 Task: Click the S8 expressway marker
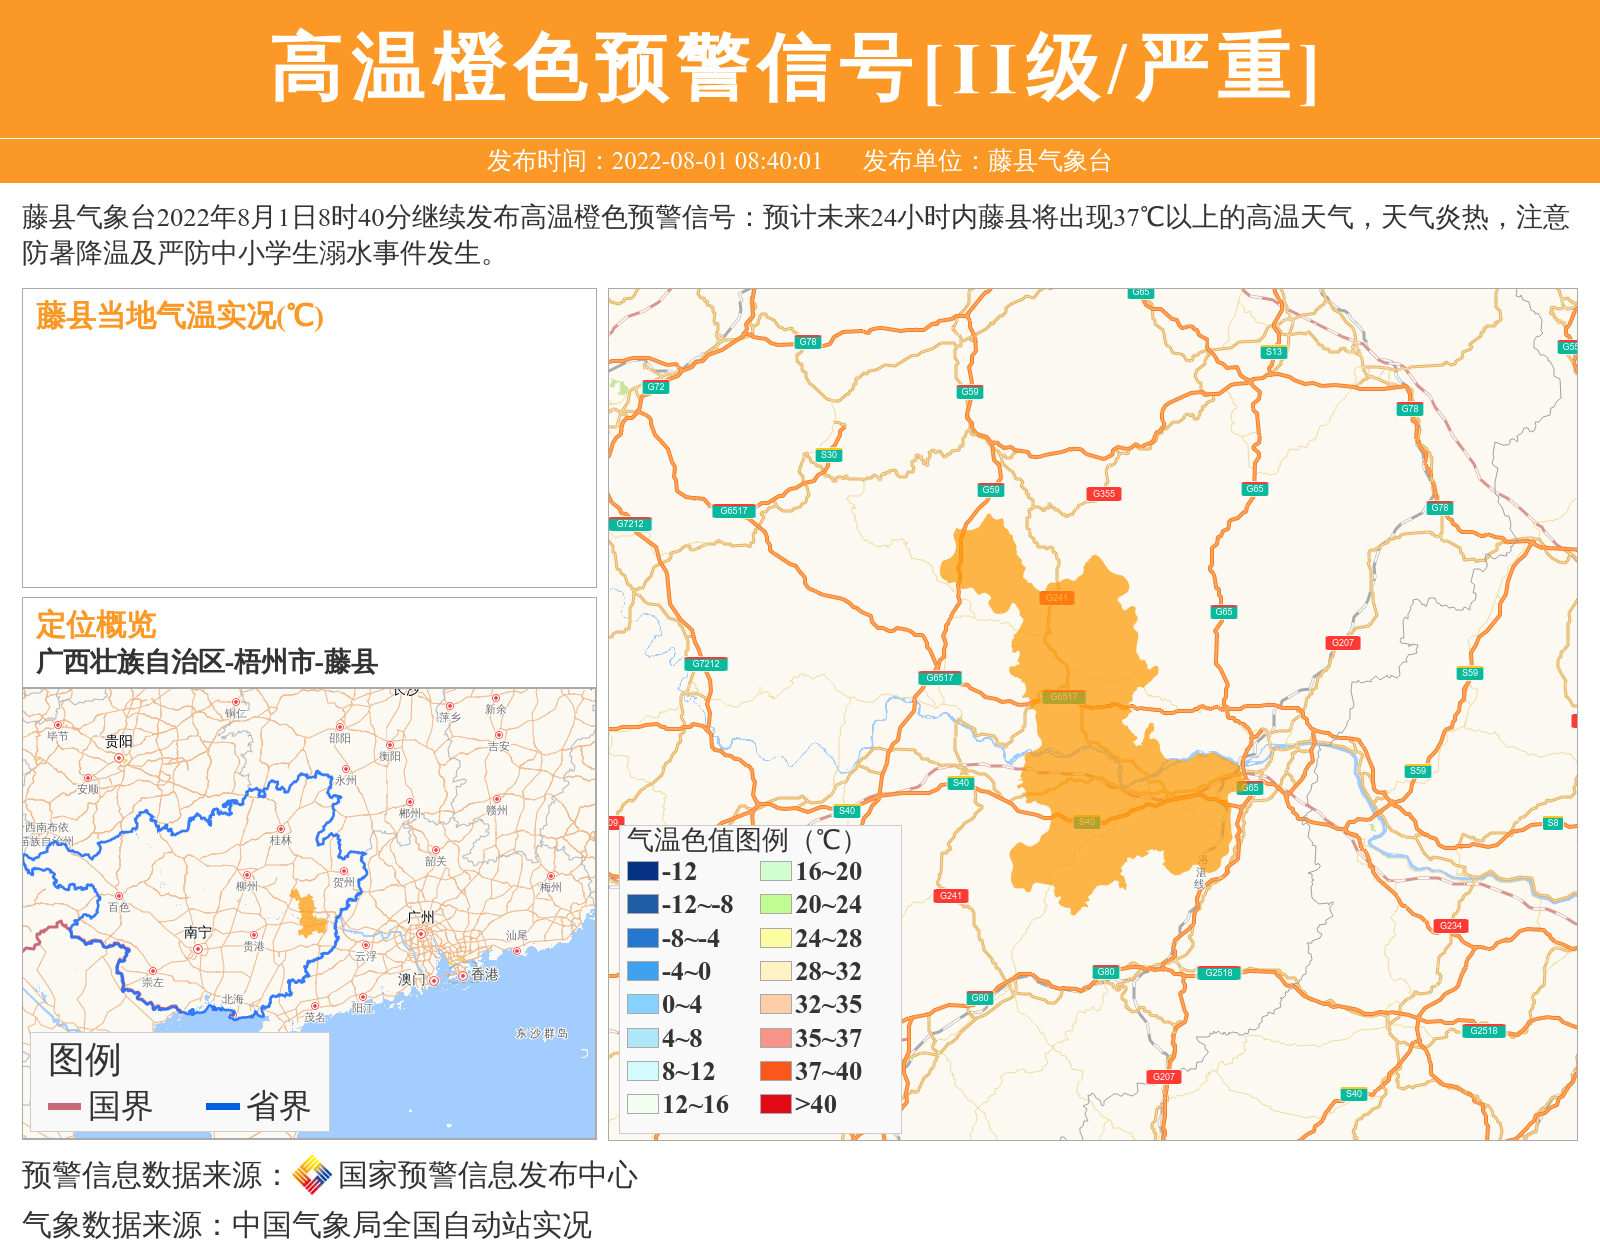coord(1552,823)
